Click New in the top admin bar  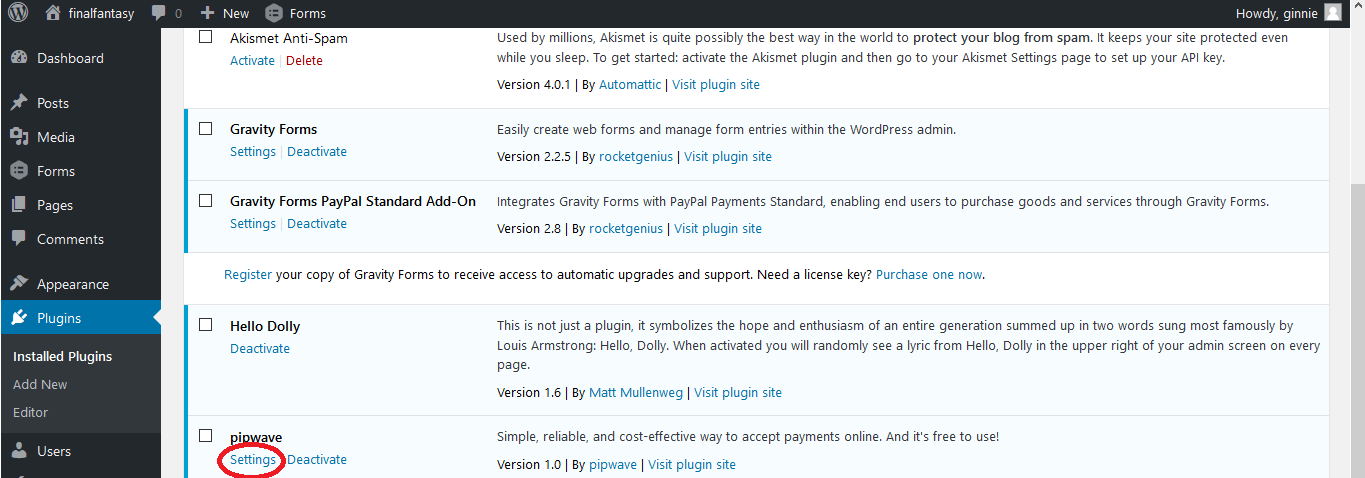tap(236, 13)
